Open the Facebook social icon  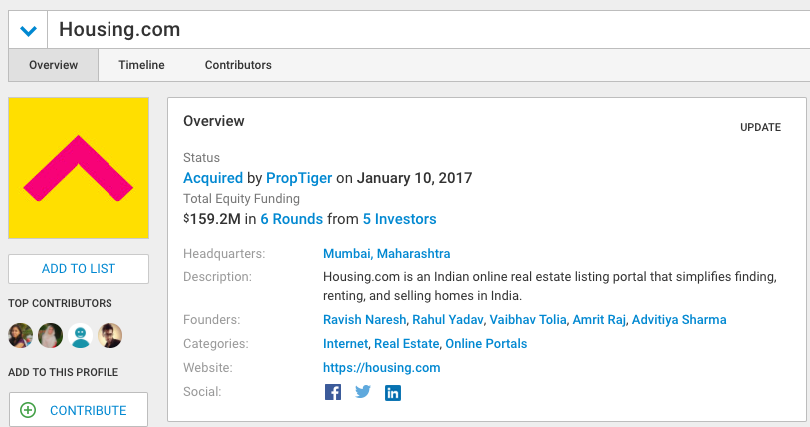tap(333, 393)
